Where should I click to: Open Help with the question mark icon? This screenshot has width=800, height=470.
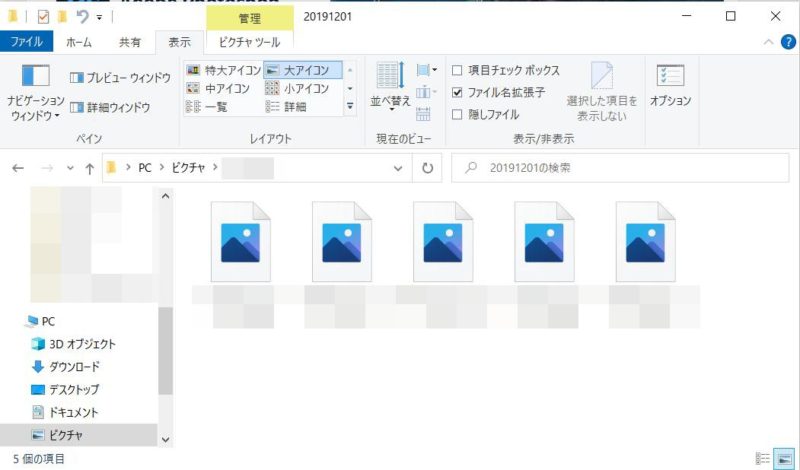(788, 42)
